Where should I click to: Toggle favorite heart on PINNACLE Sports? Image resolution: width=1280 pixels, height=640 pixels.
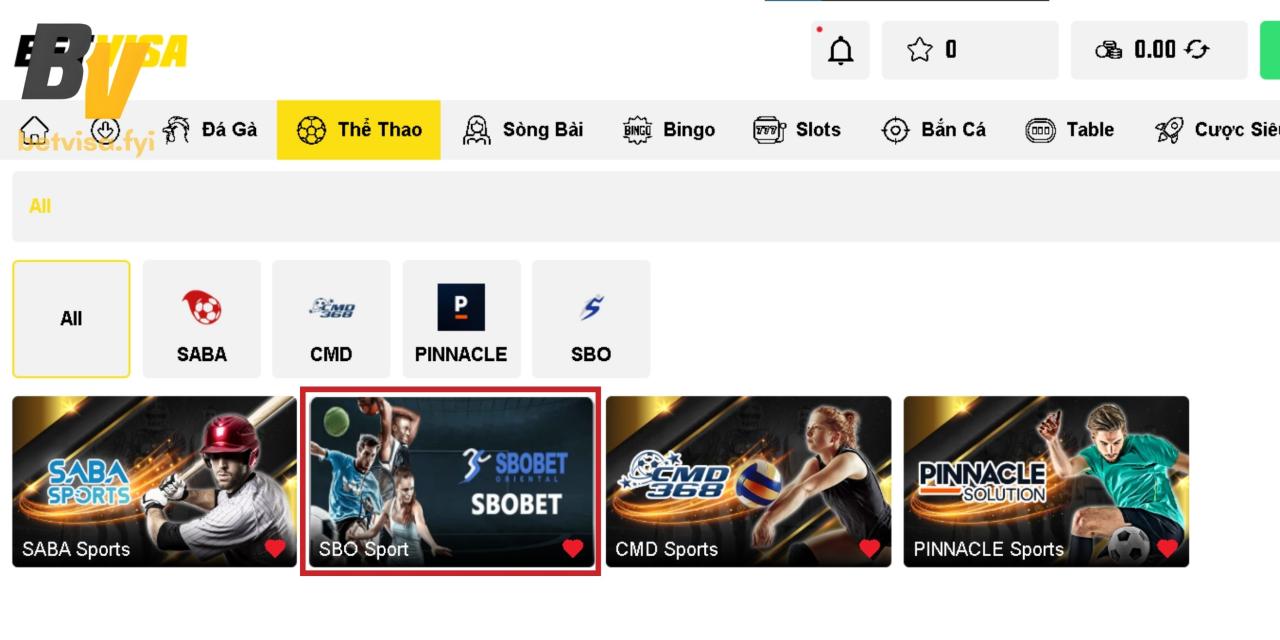[1167, 548]
